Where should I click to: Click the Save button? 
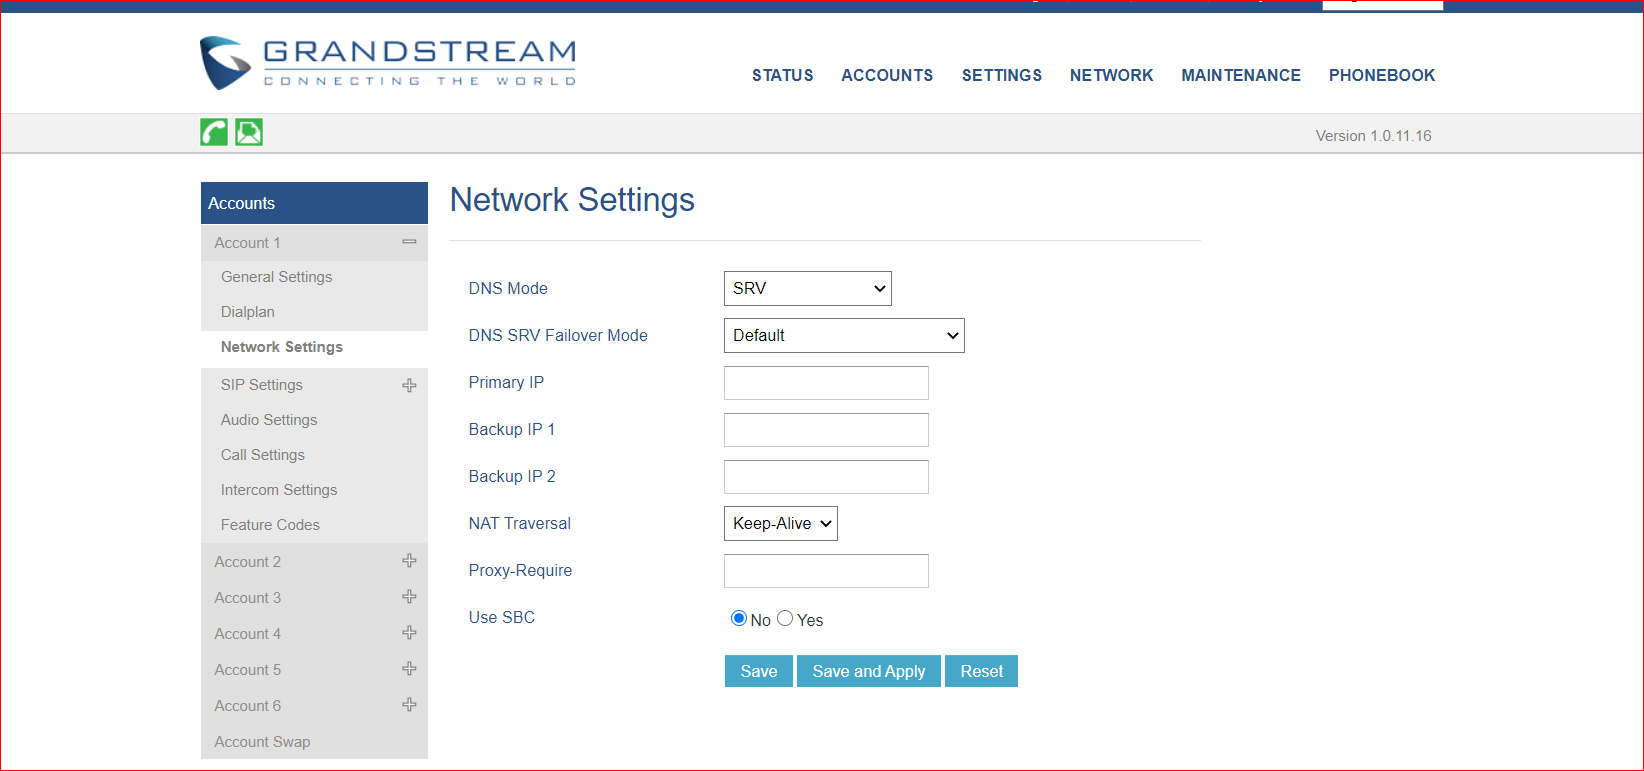pyautogui.click(x=759, y=671)
